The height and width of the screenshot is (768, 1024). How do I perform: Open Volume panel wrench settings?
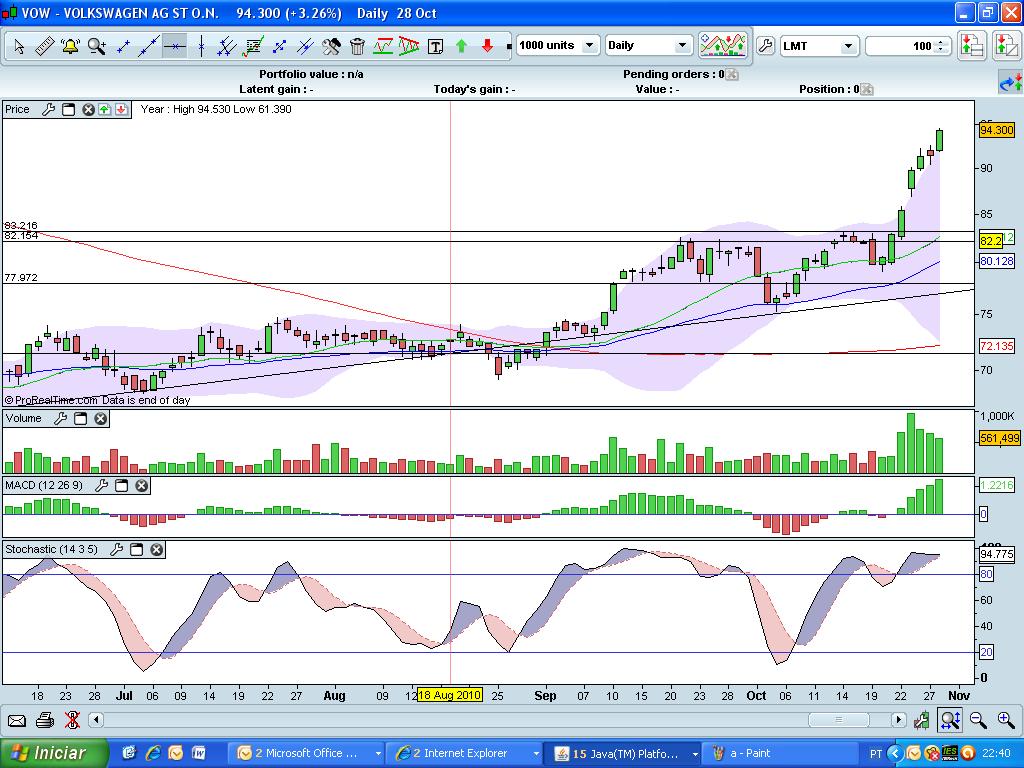pyautogui.click(x=61, y=419)
